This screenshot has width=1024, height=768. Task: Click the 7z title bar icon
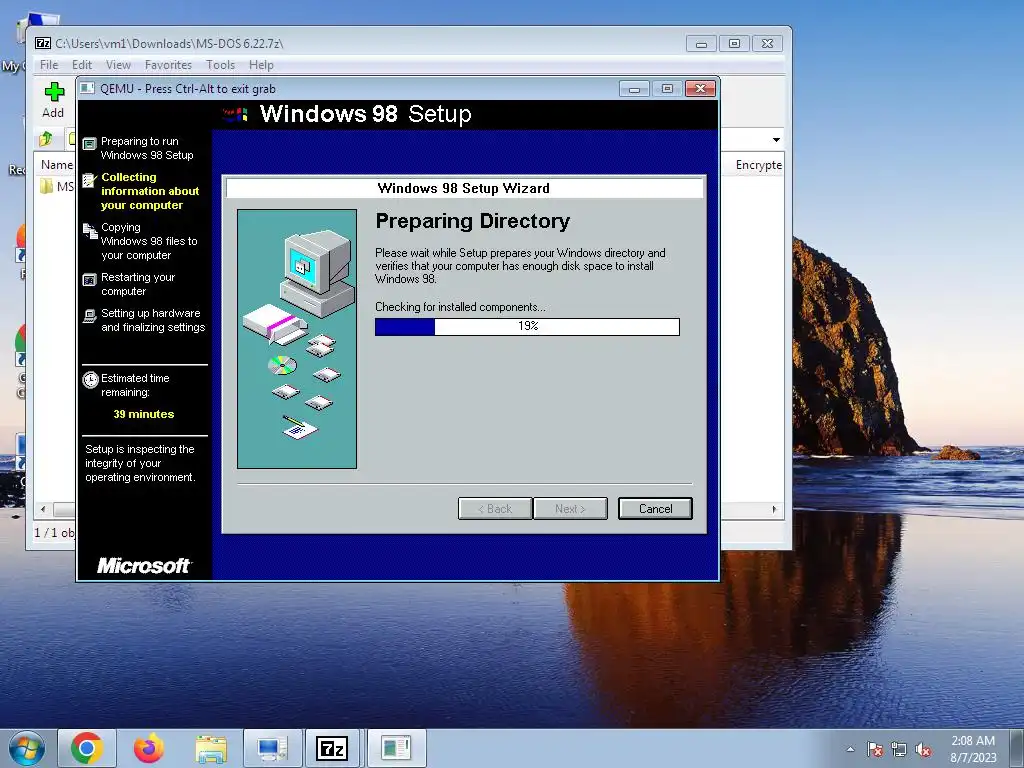[43, 43]
